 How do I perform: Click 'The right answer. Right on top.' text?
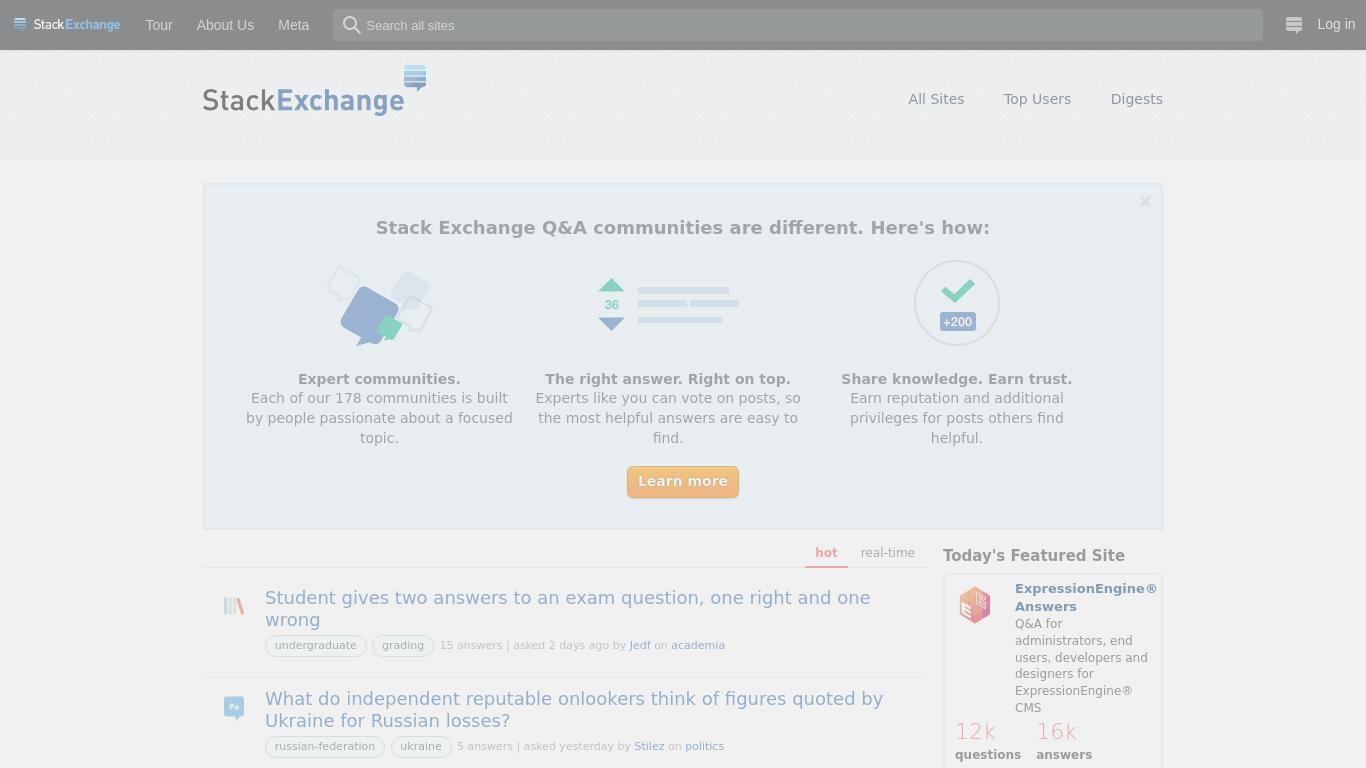(668, 379)
